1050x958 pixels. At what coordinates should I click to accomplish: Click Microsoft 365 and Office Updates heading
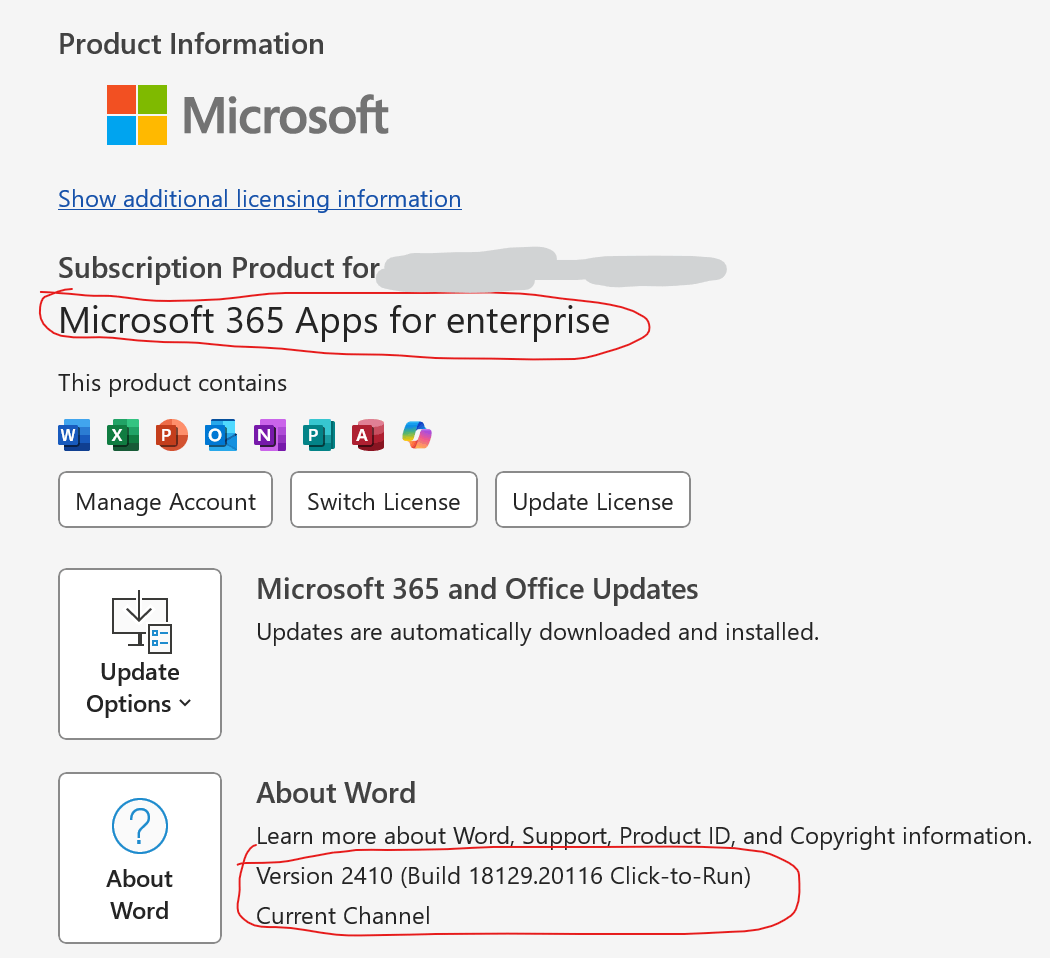pyautogui.click(x=477, y=589)
